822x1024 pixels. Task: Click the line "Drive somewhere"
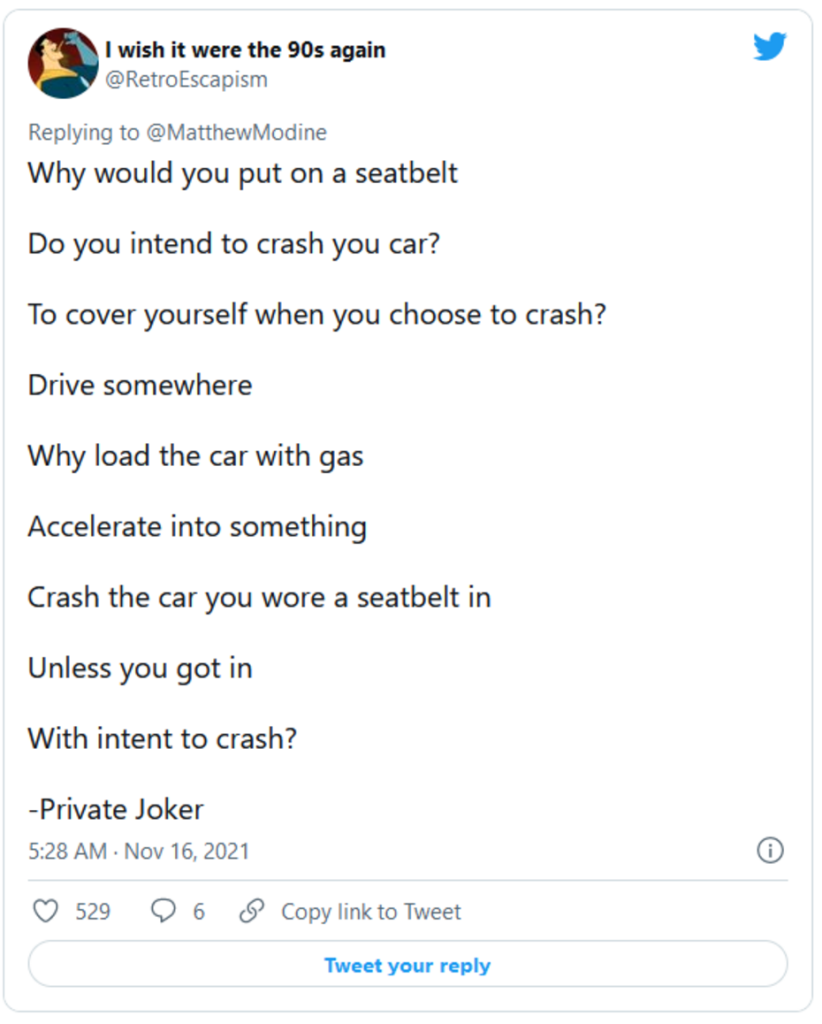140,385
